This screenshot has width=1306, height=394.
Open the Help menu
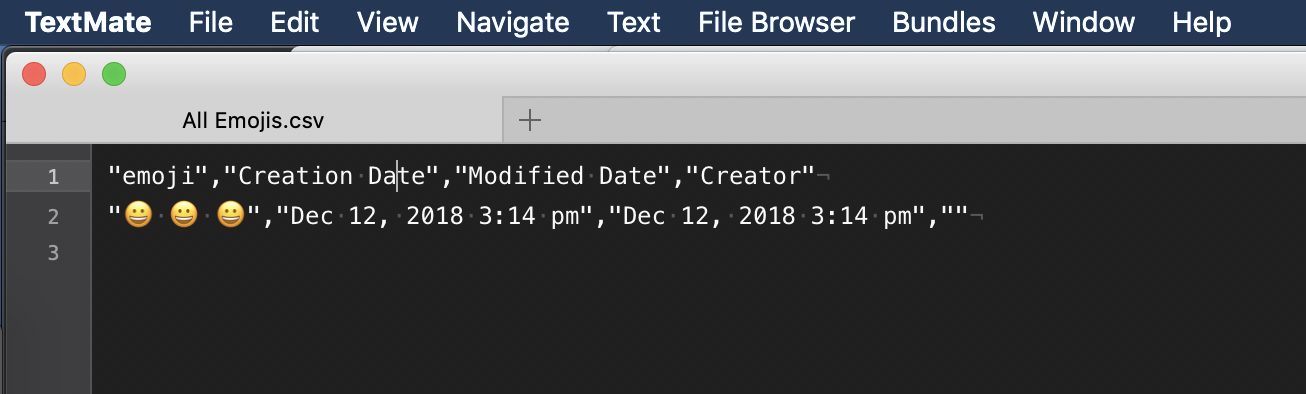pos(1202,22)
